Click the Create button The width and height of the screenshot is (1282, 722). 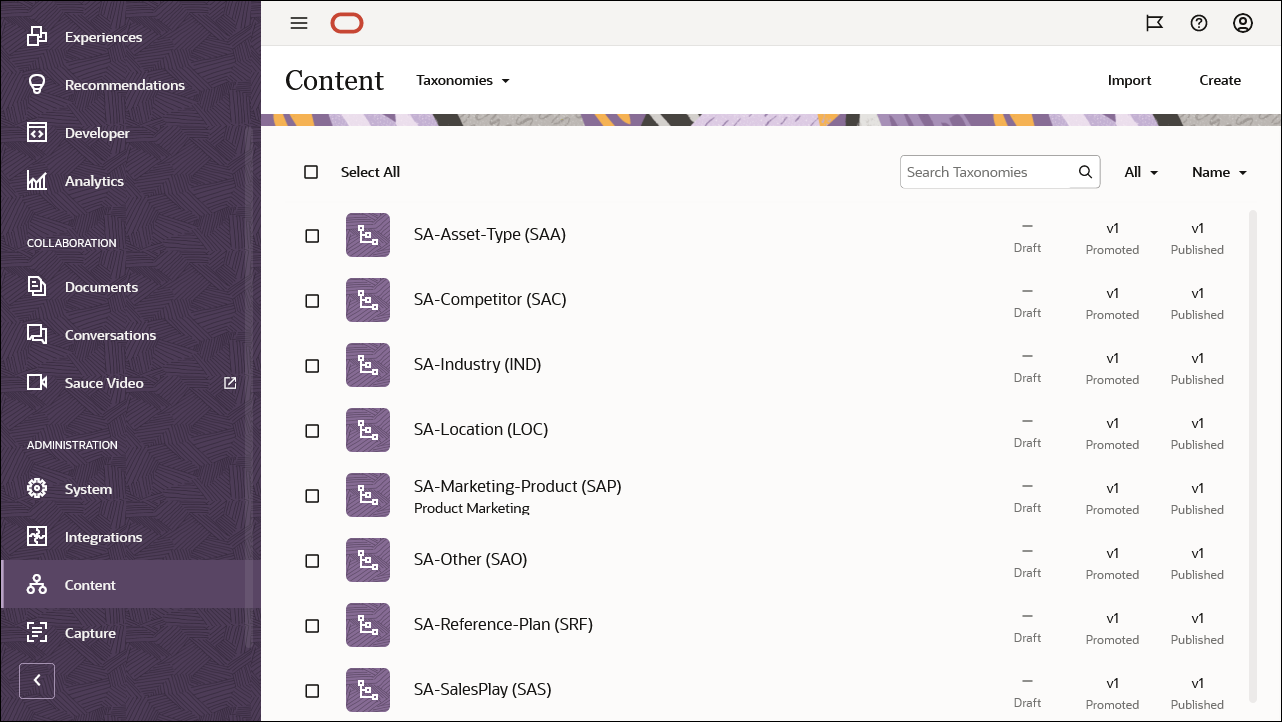[x=1220, y=80]
